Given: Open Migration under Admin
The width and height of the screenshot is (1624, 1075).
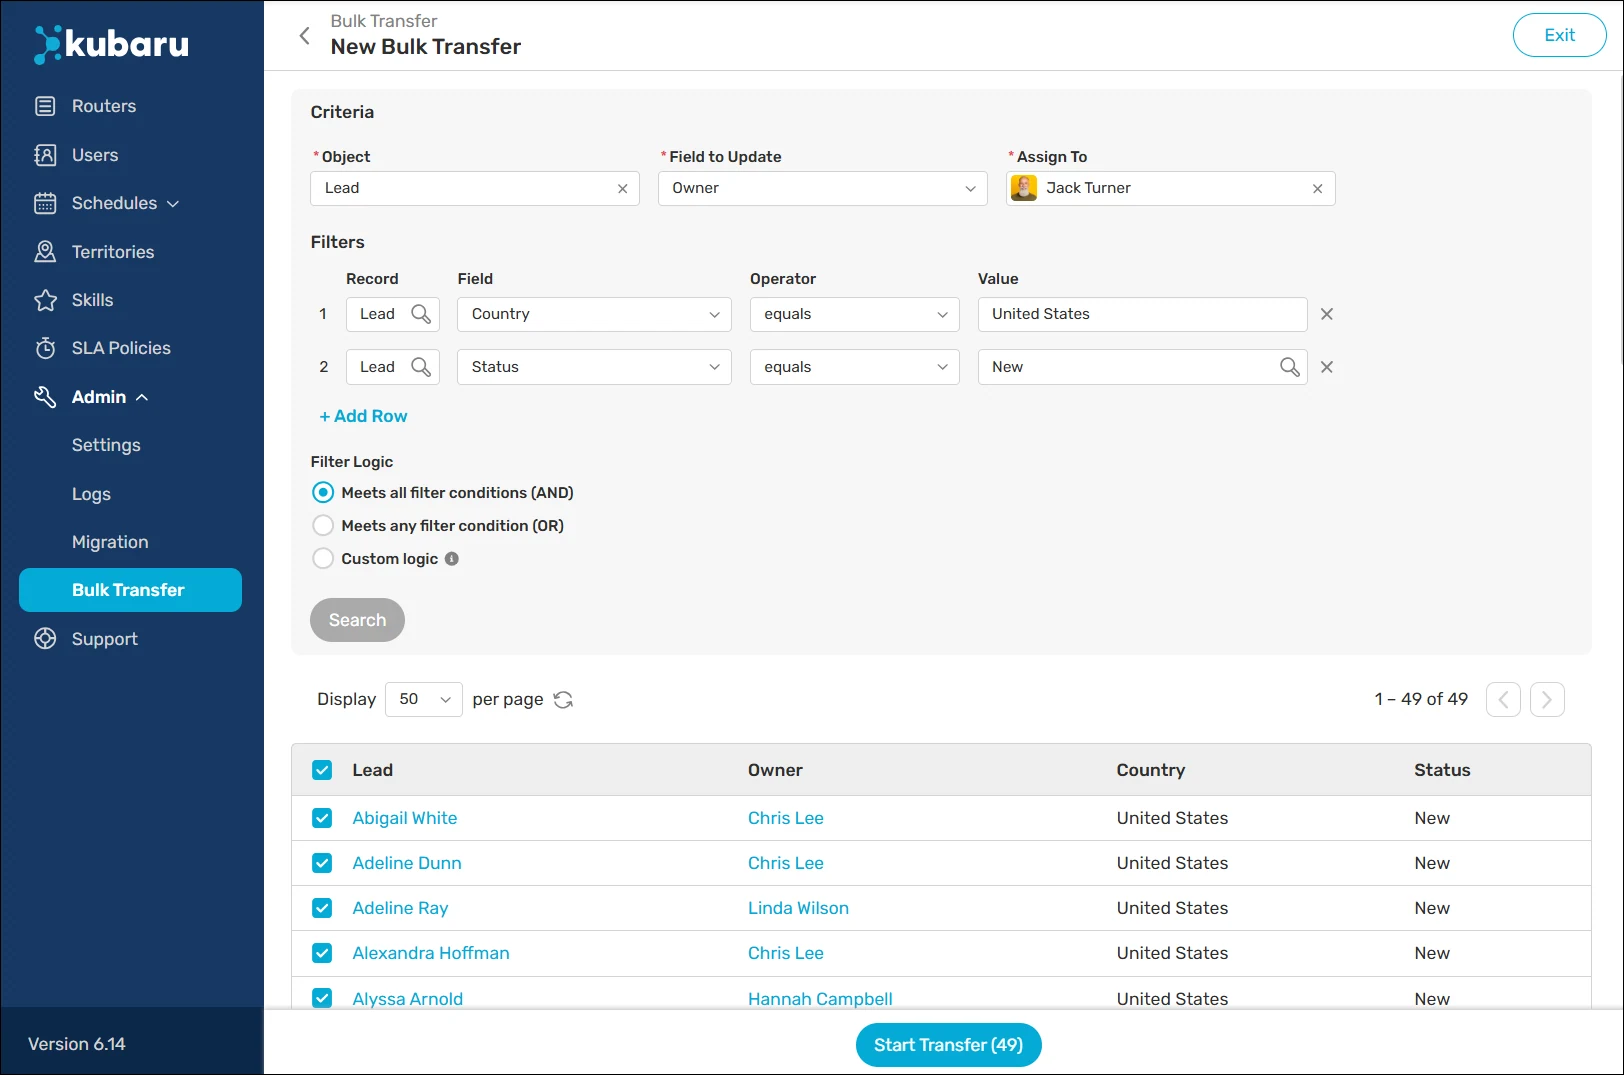Looking at the screenshot, I should coord(110,542).
